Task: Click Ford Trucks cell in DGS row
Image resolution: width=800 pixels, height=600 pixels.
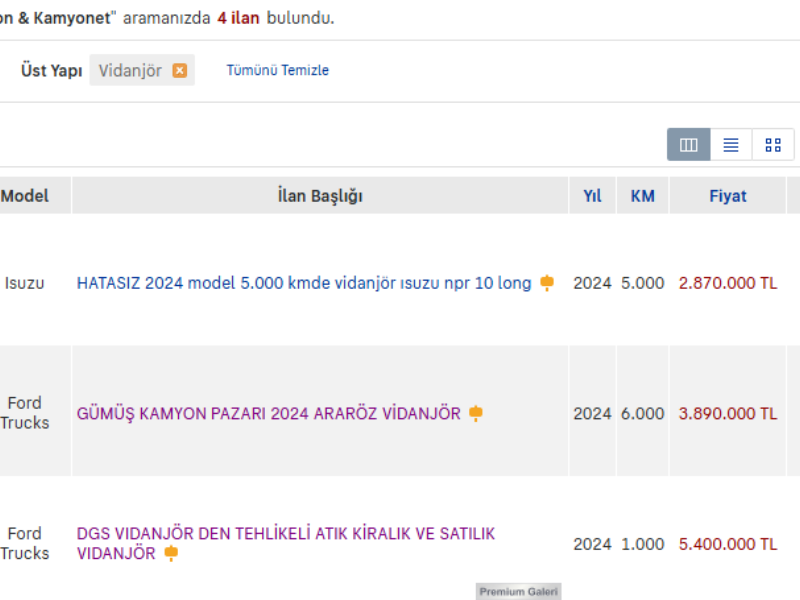Action: pos(24,543)
